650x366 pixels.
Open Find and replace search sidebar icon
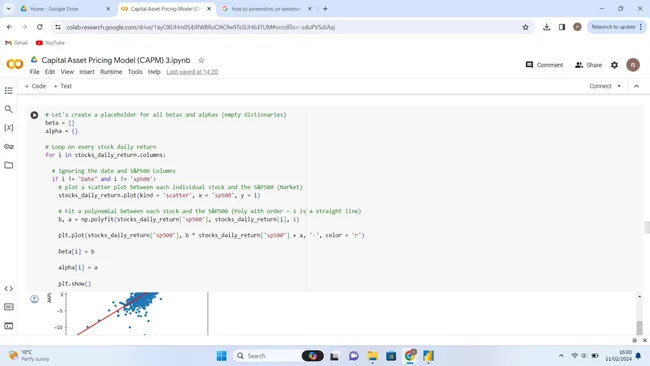8,109
